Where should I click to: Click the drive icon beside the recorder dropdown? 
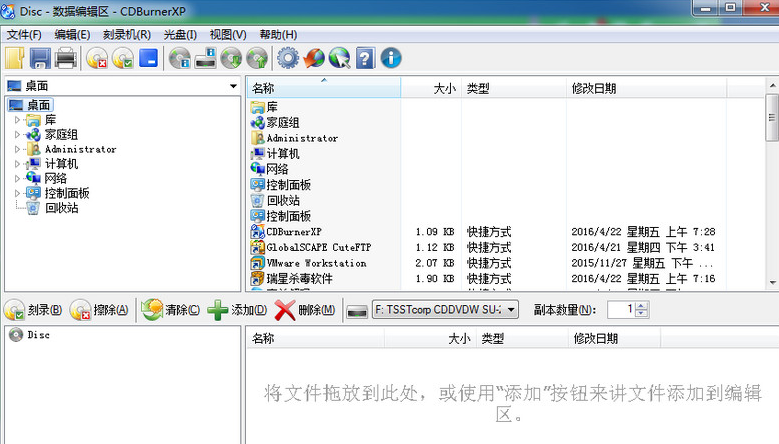(357, 311)
